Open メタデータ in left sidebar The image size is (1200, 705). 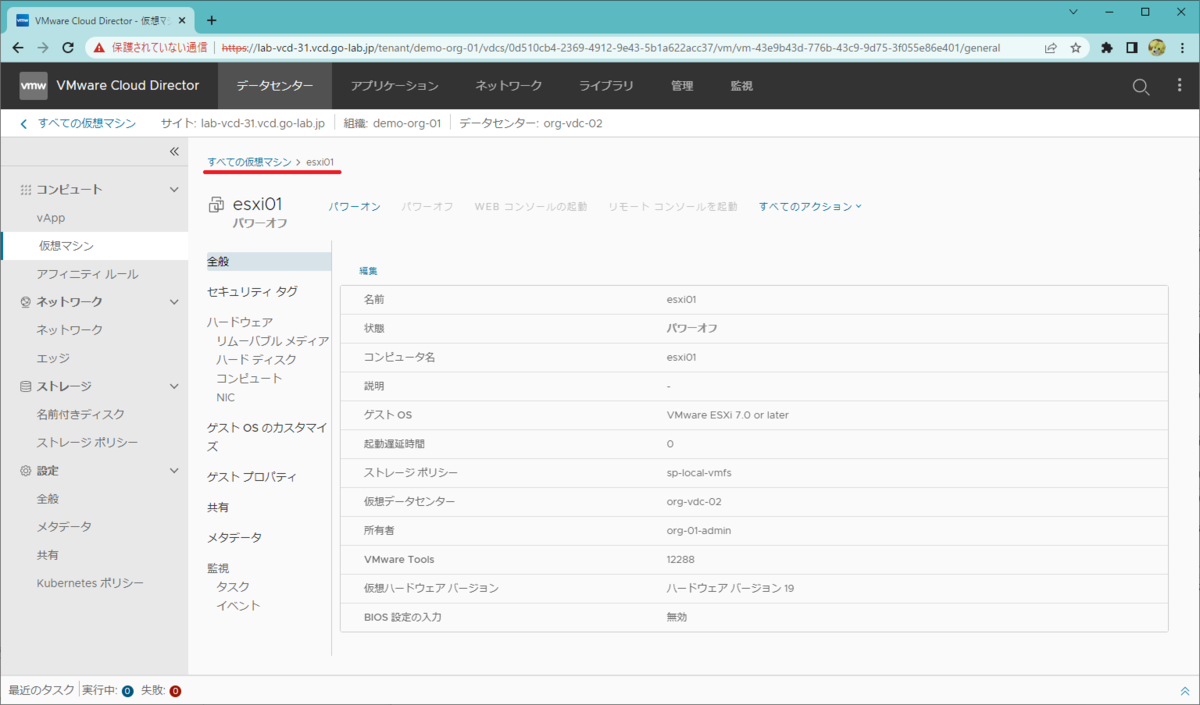(64, 527)
